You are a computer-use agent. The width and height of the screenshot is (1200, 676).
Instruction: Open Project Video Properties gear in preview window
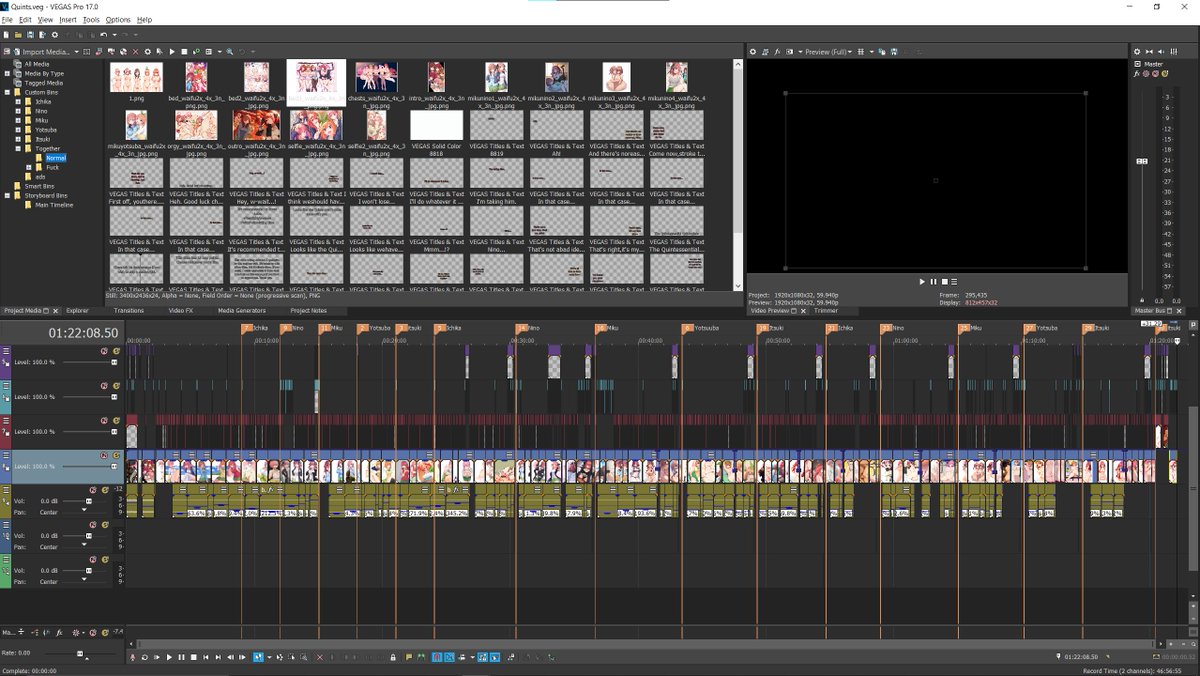(753, 52)
